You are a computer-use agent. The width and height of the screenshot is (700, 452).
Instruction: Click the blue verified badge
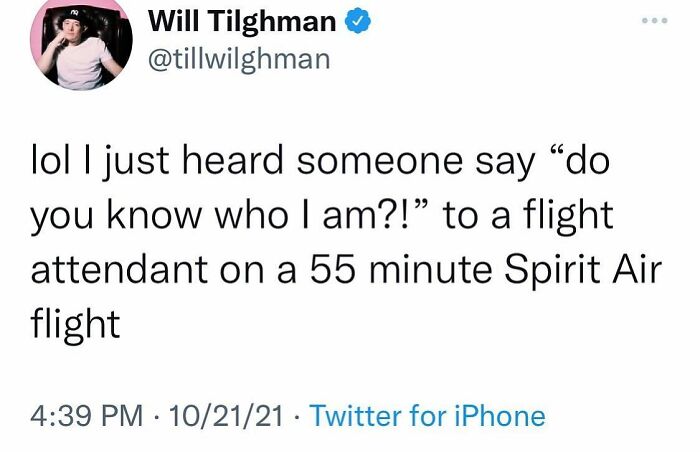pyautogui.click(x=356, y=21)
